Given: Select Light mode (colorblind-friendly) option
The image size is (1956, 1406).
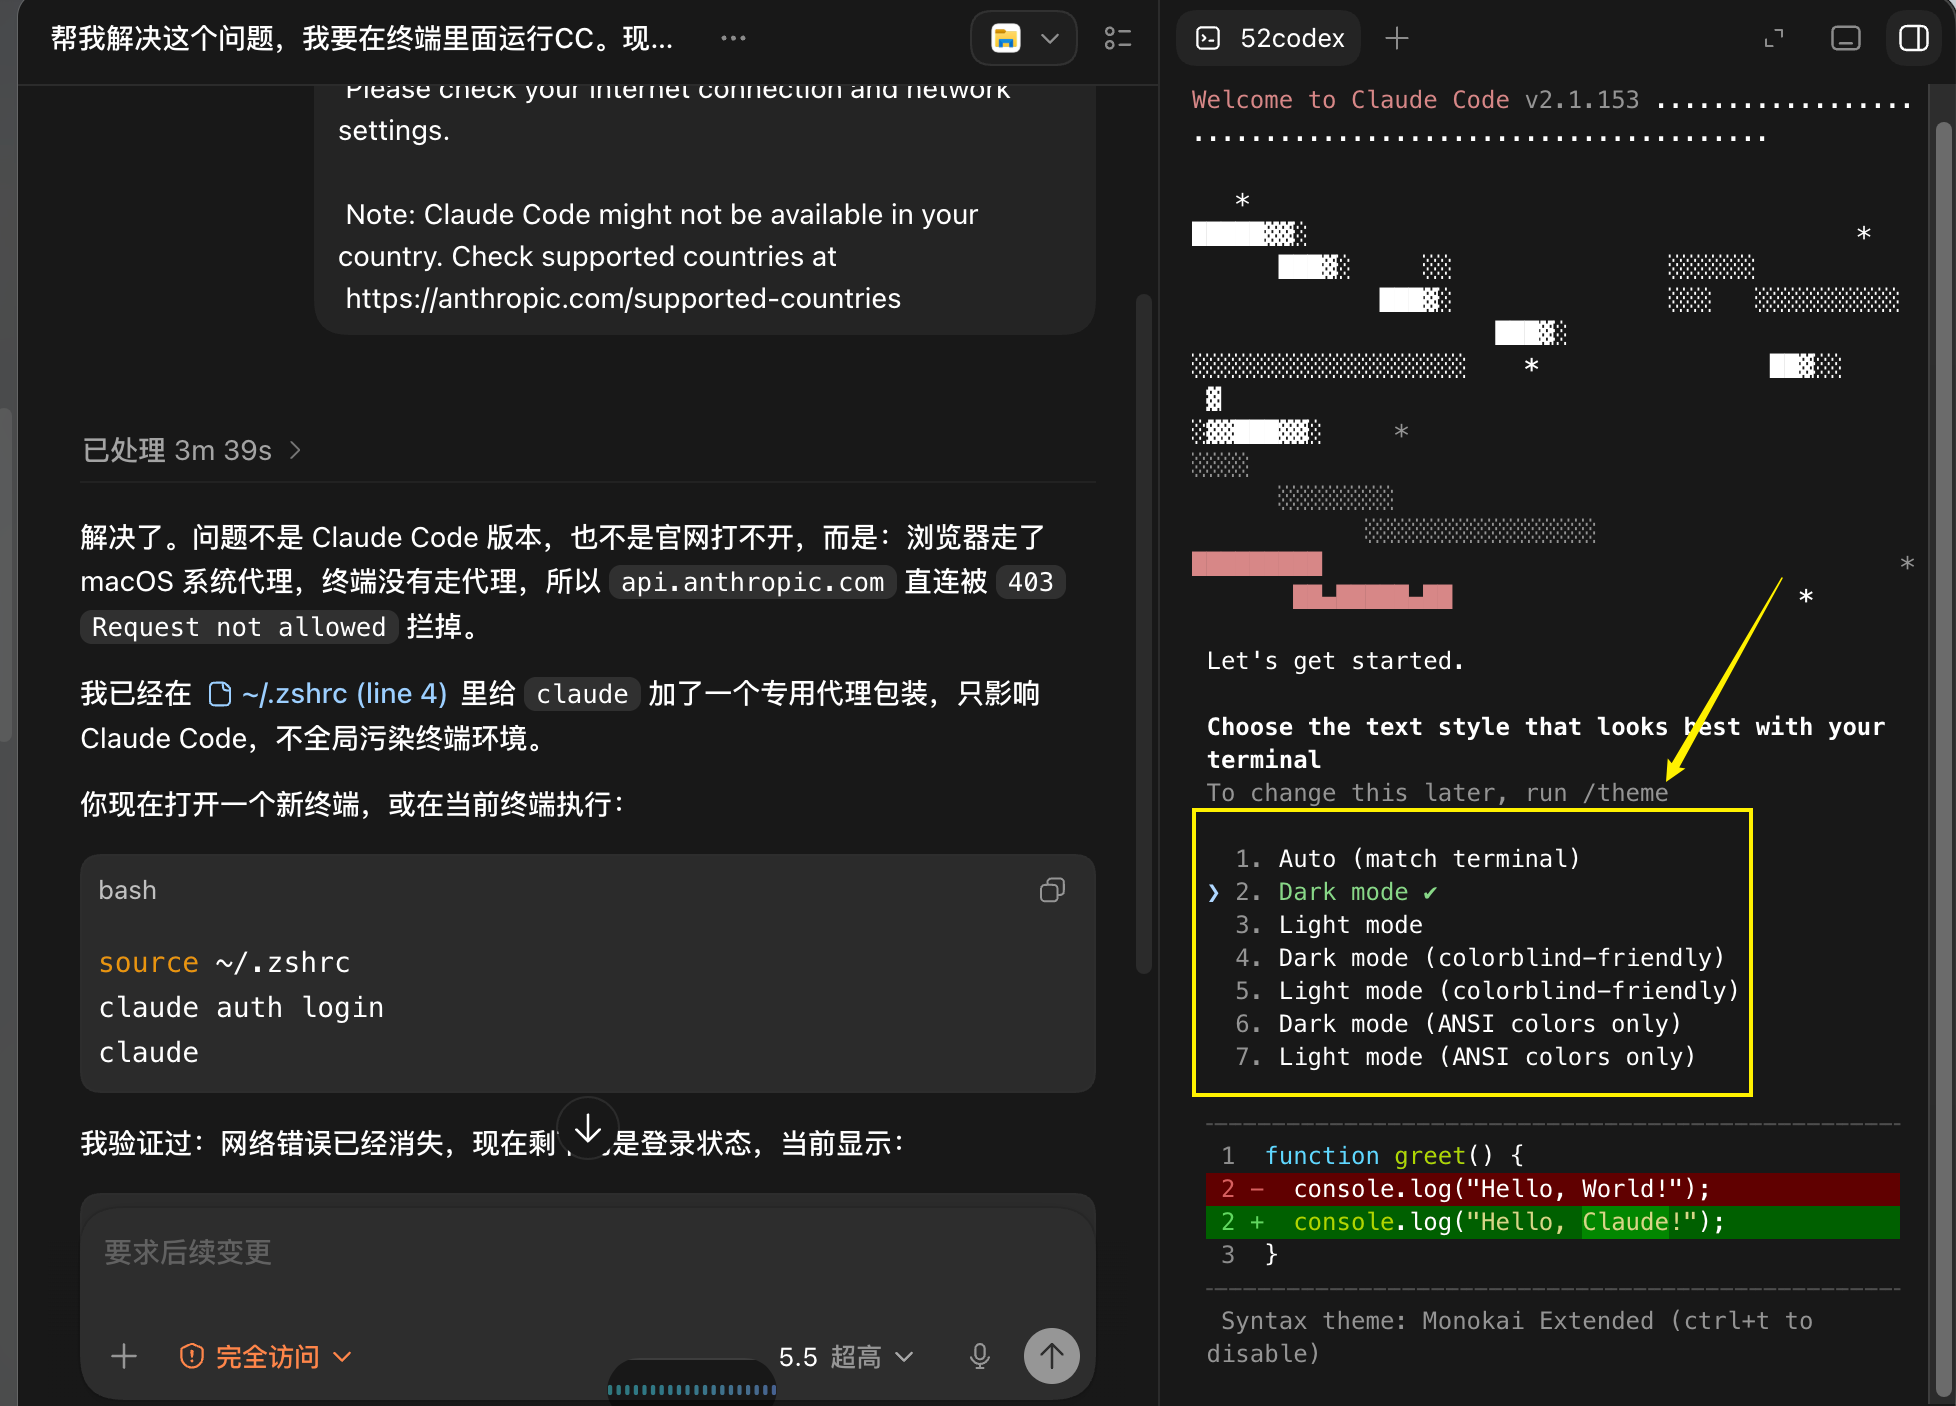Looking at the screenshot, I should coord(1488,990).
